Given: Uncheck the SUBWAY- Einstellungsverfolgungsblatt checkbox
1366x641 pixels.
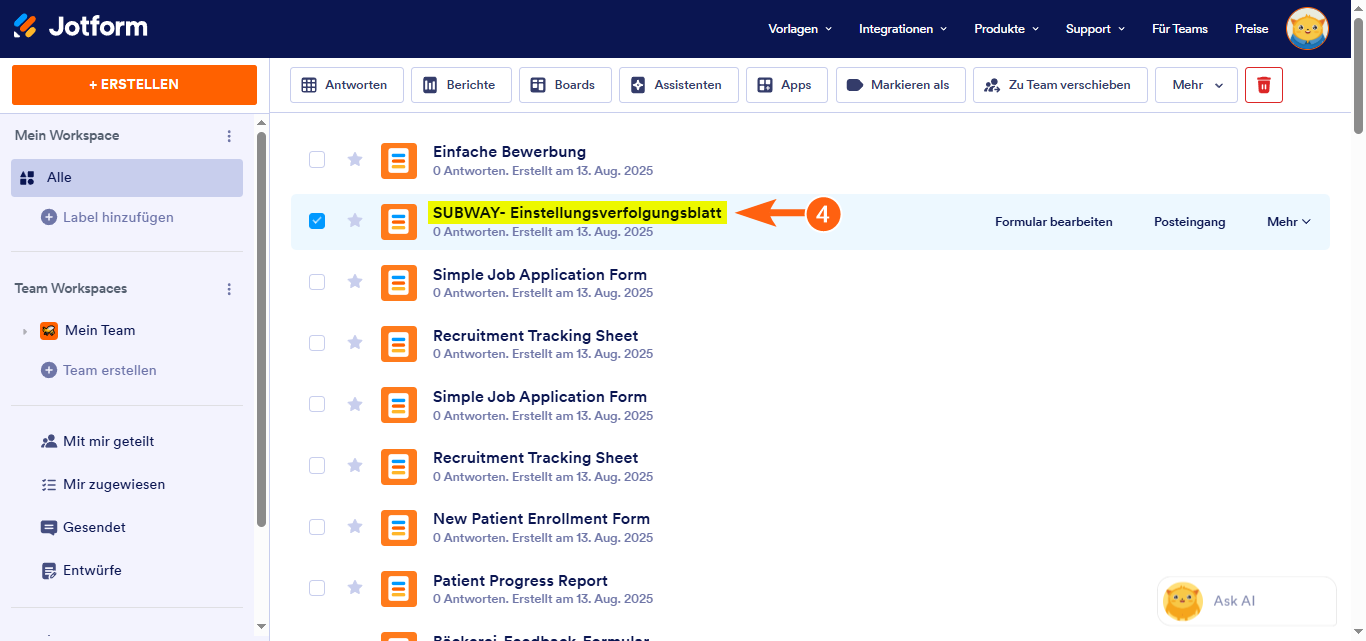Looking at the screenshot, I should pos(317,221).
